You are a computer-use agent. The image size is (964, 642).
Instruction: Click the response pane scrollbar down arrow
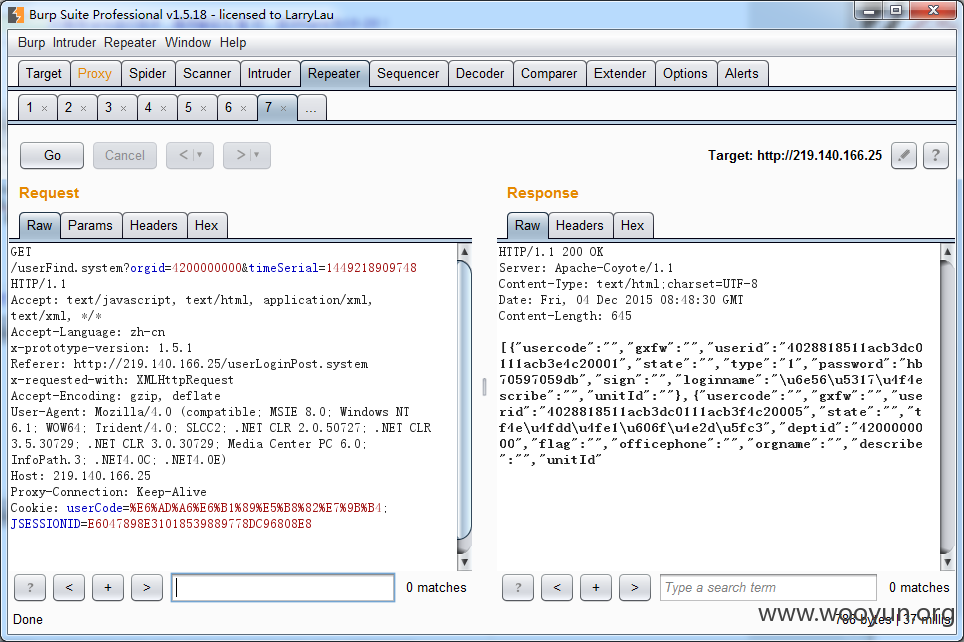[947, 562]
